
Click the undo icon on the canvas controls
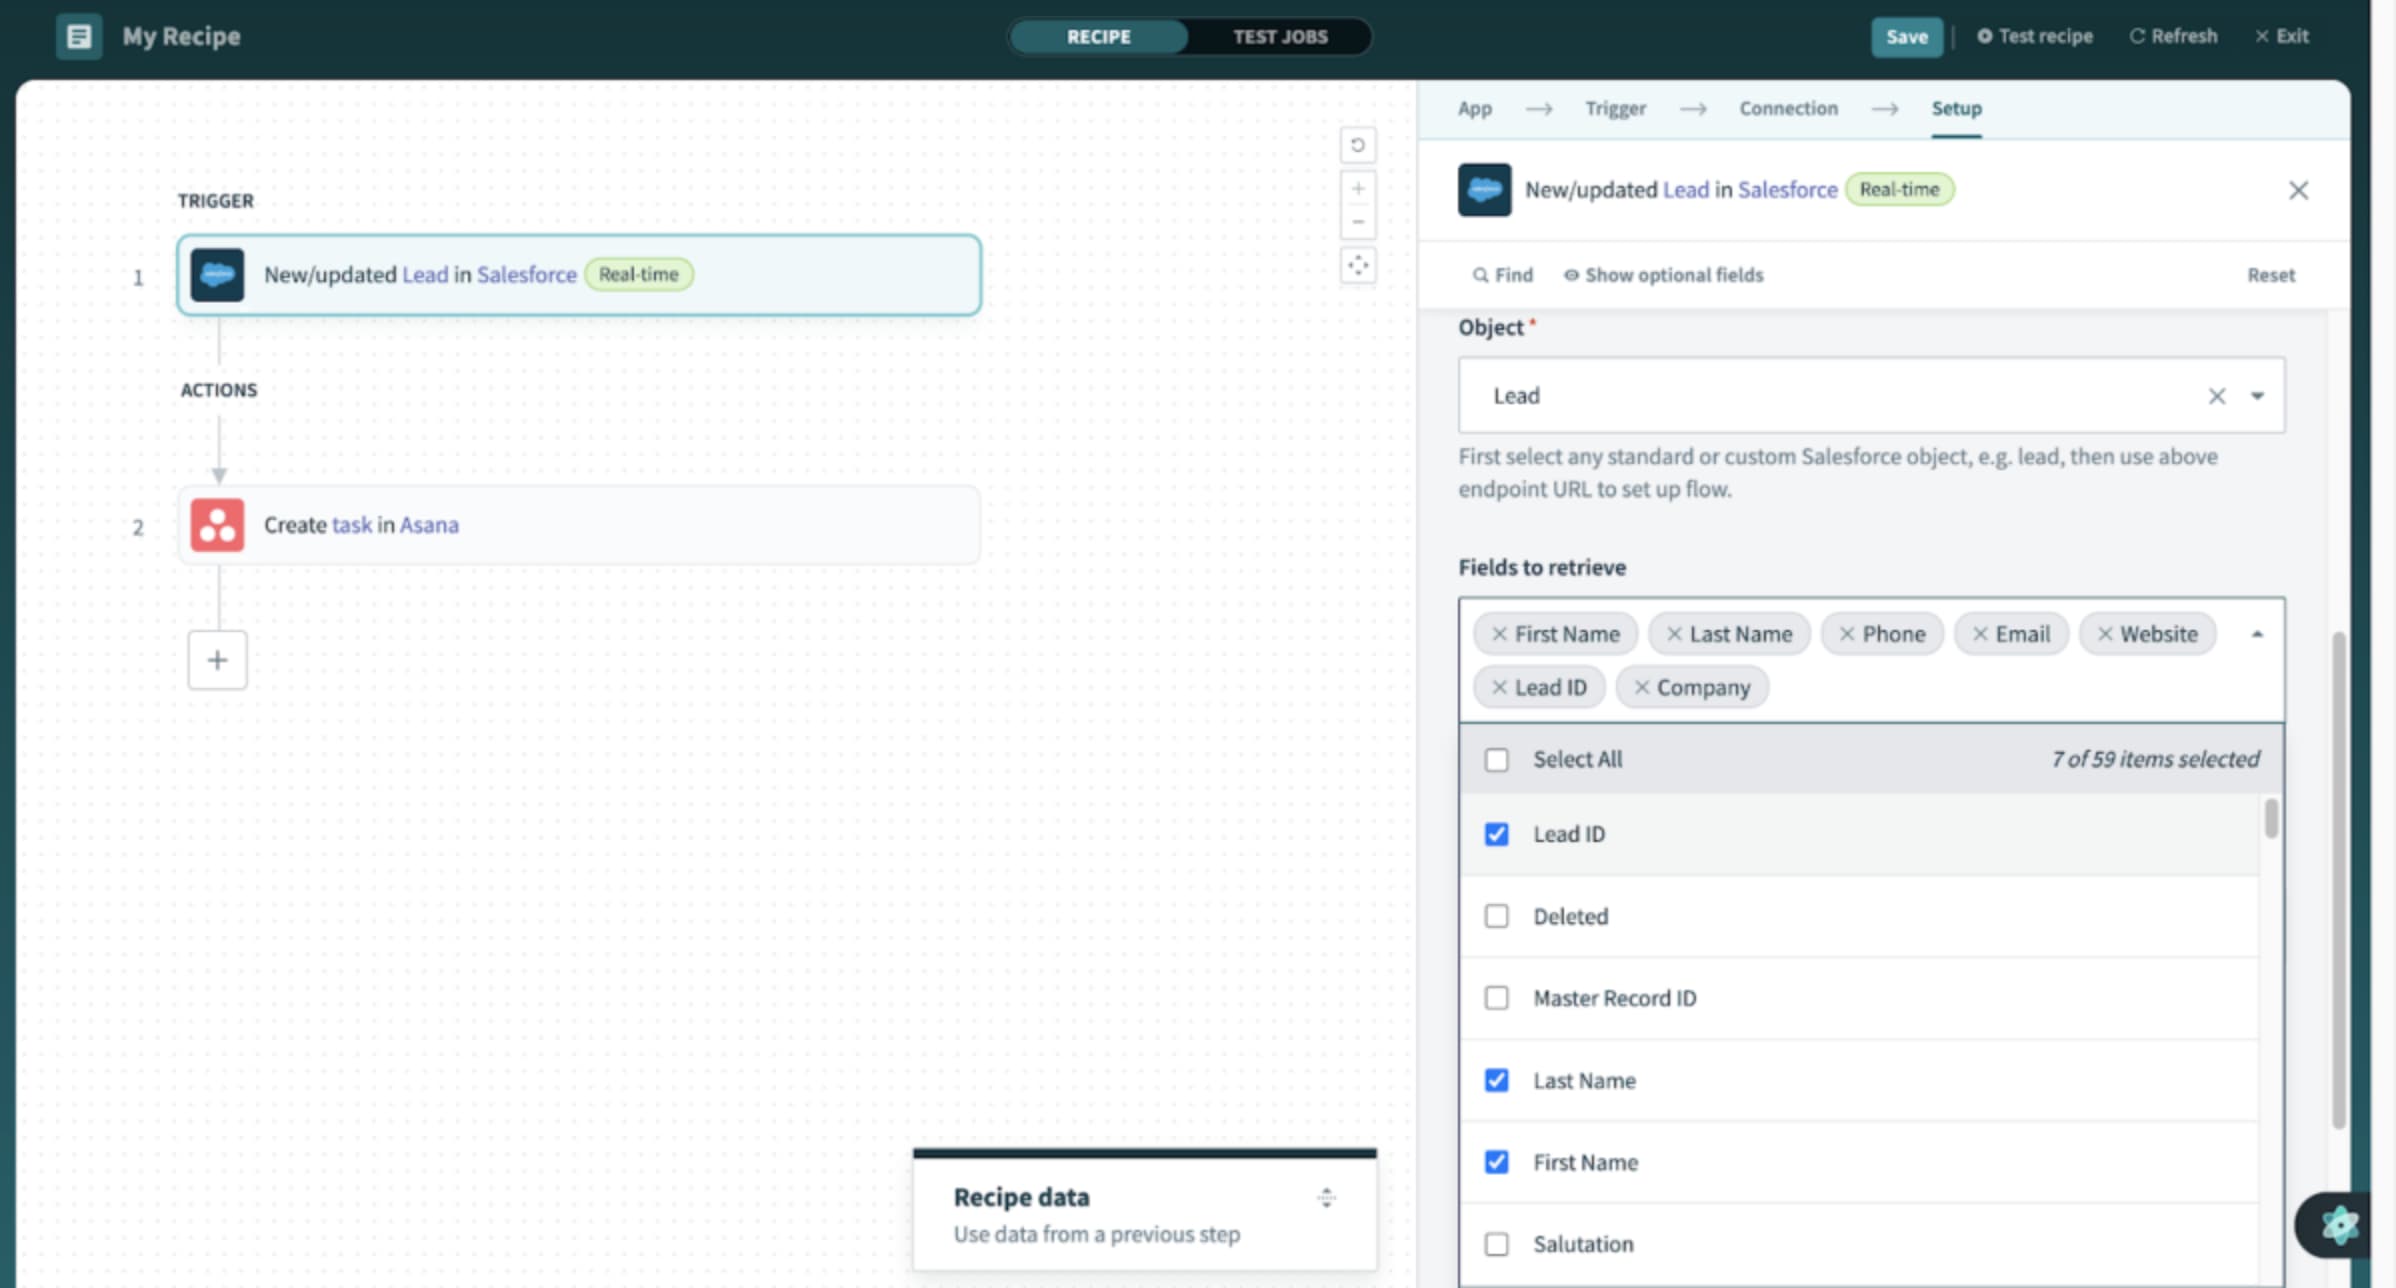pos(1357,145)
